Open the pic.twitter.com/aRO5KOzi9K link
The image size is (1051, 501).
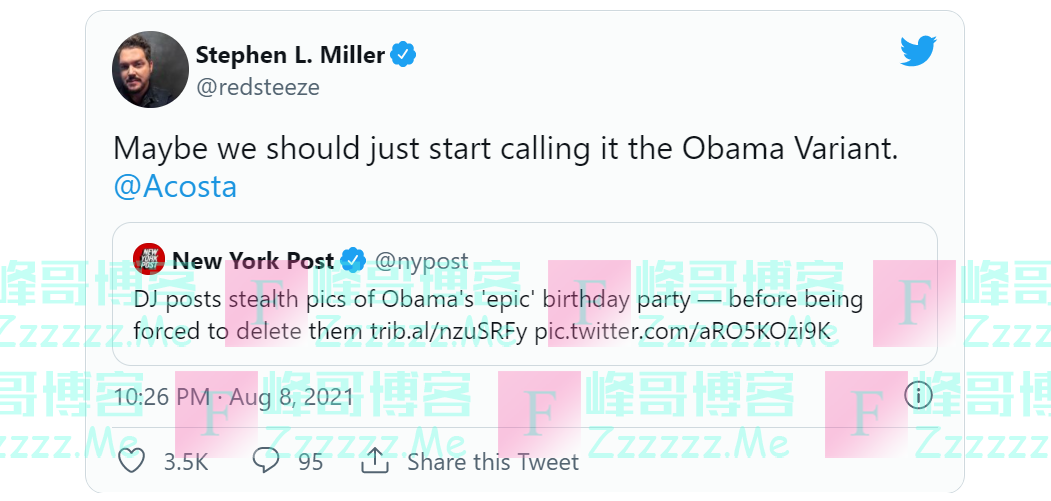684,331
